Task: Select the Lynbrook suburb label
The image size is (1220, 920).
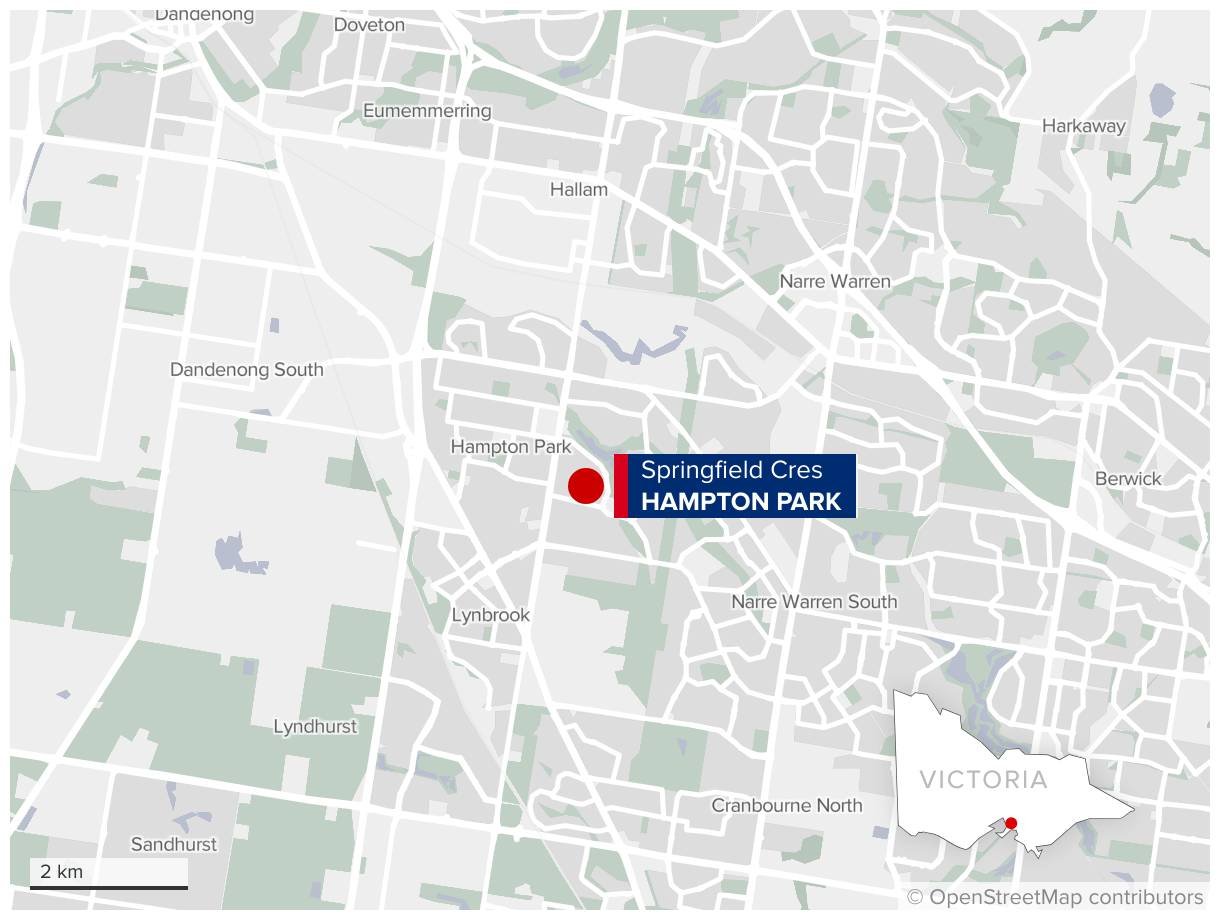Action: [491, 615]
